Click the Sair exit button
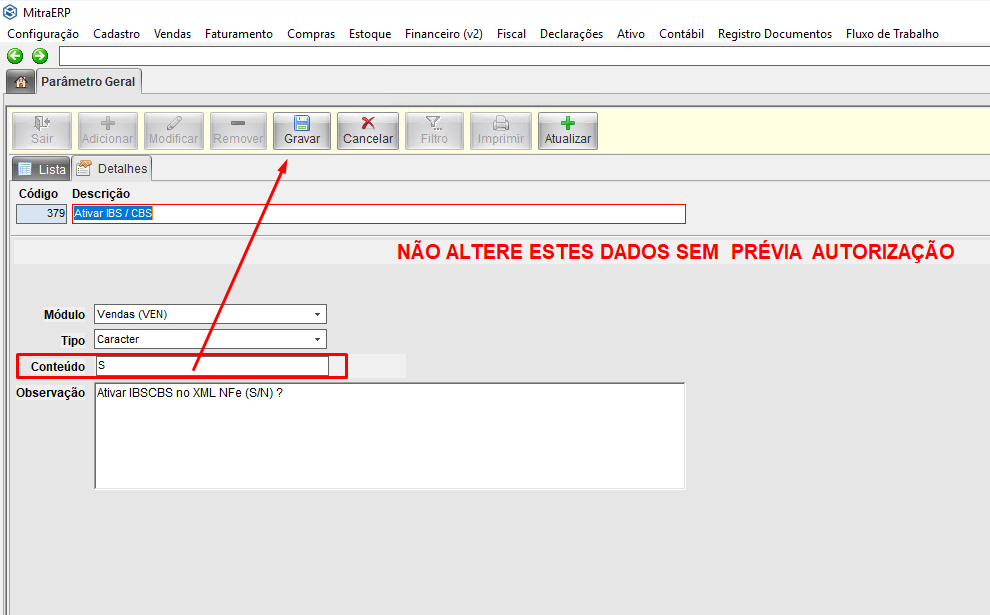 (42, 131)
